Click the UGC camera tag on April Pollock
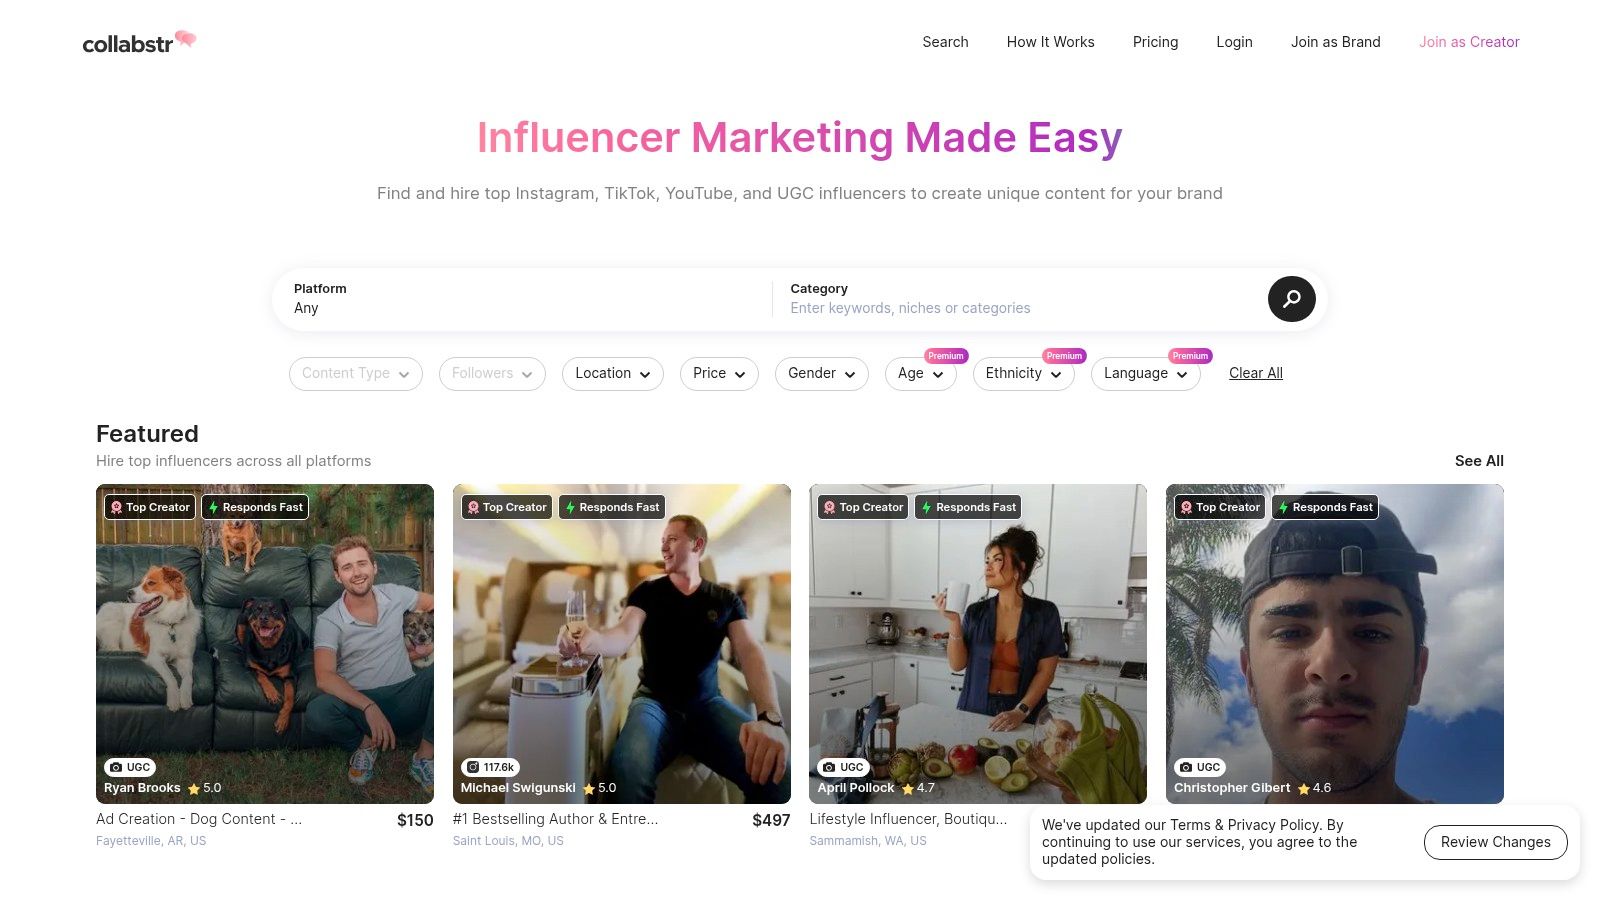This screenshot has width=1600, height=900. click(842, 767)
